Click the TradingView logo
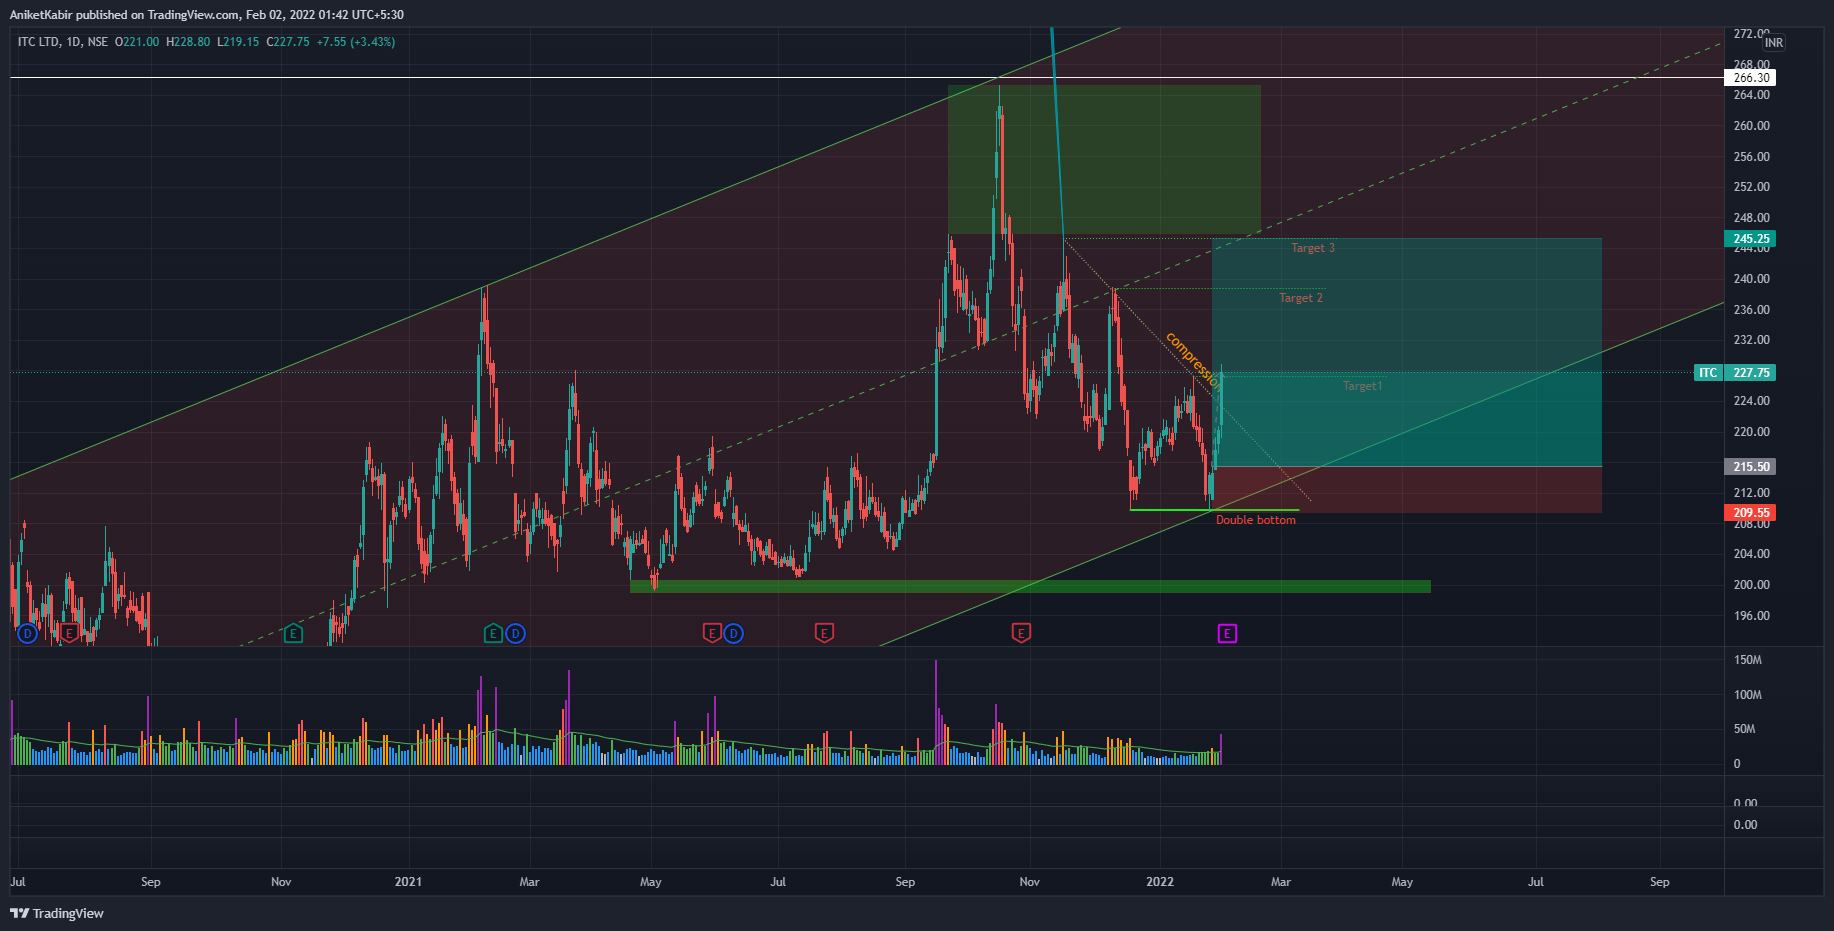Viewport: 1834px width, 931px height. tap(57, 913)
